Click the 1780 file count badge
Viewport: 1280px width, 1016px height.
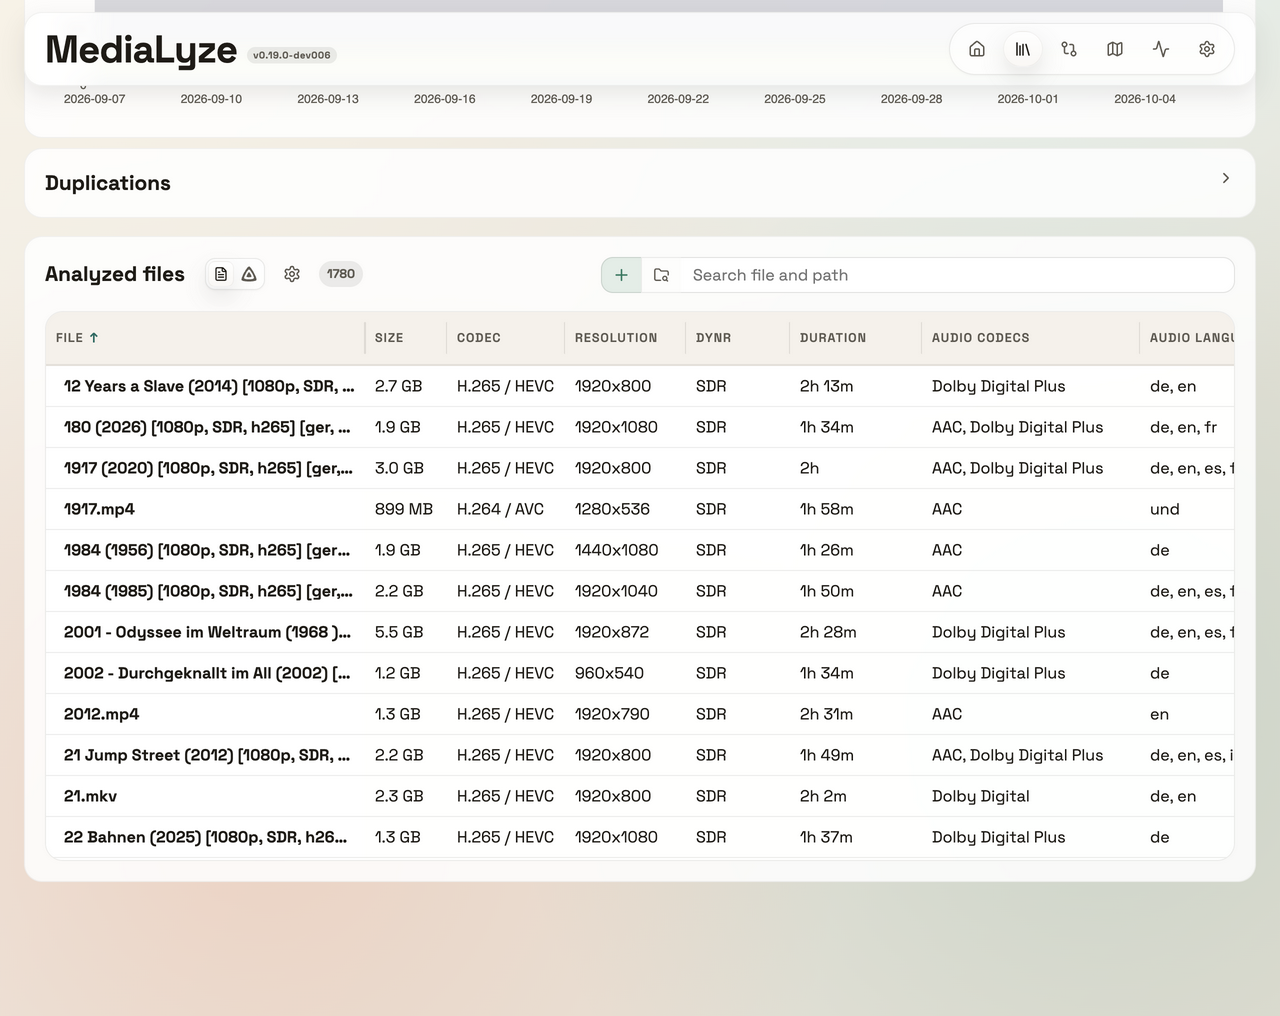[x=341, y=274]
